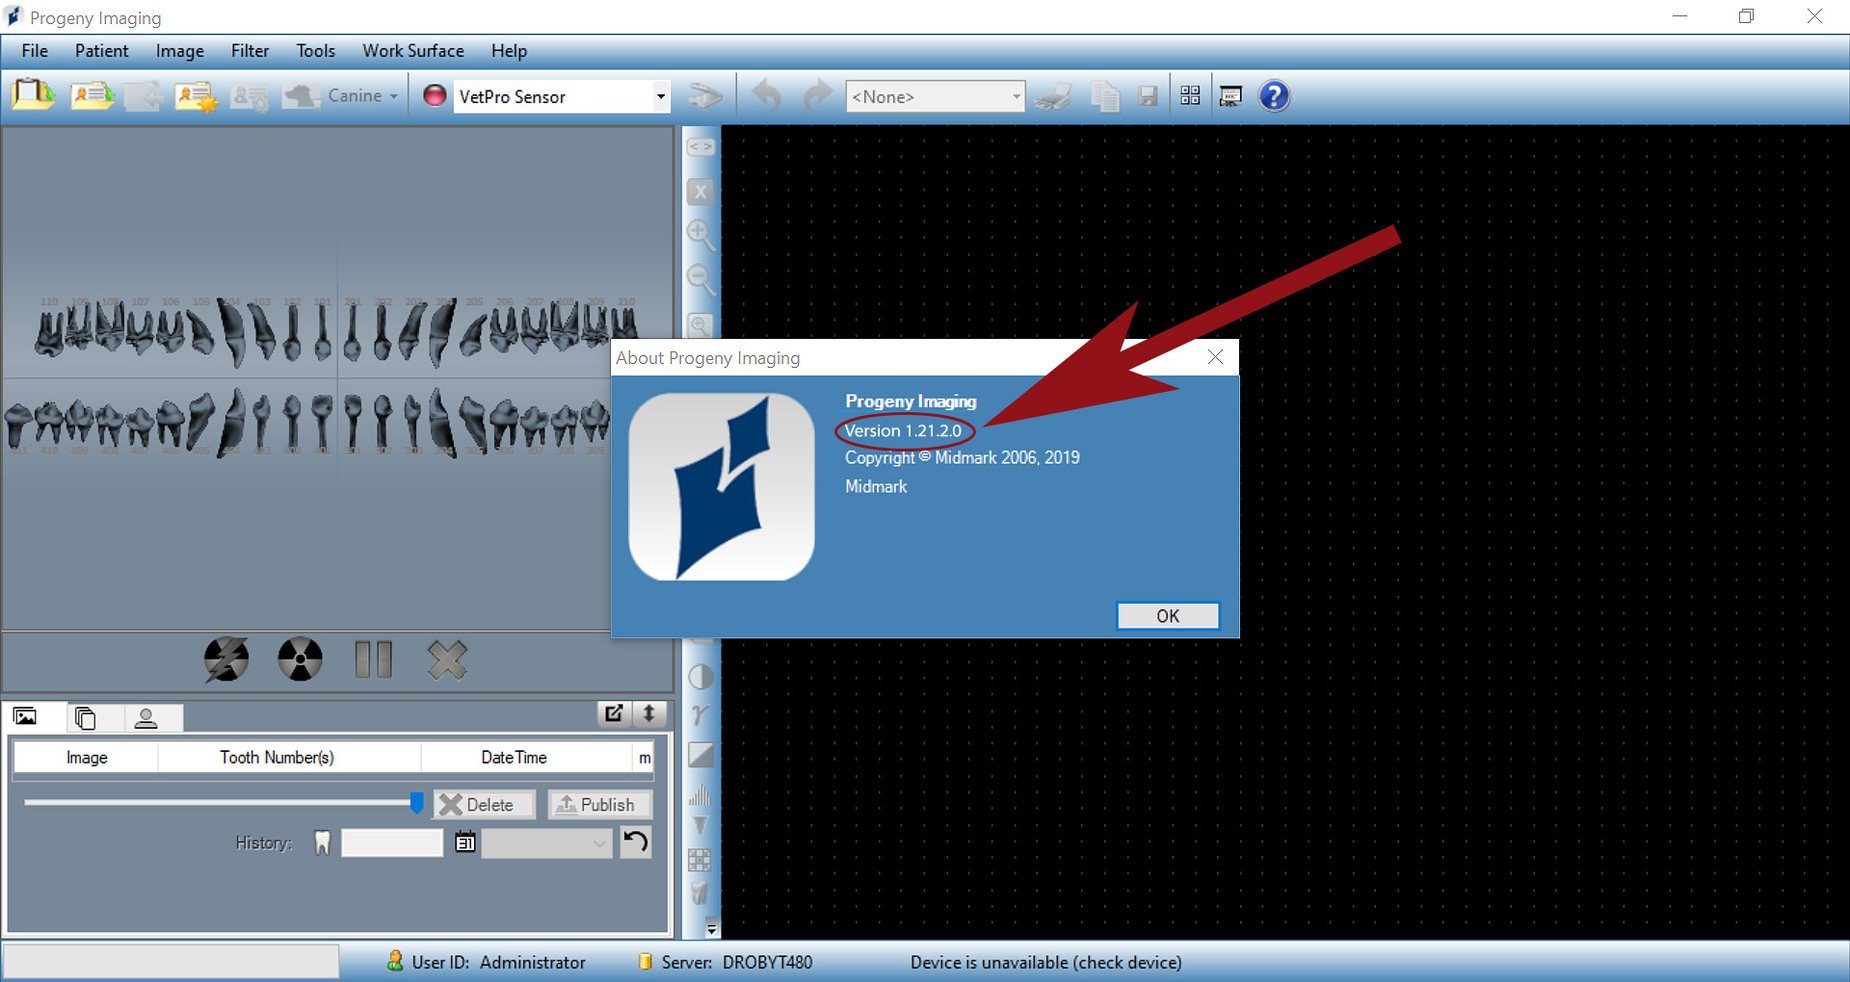
Task: Trigger the X-ray radiation exposure icon
Action: (299, 658)
